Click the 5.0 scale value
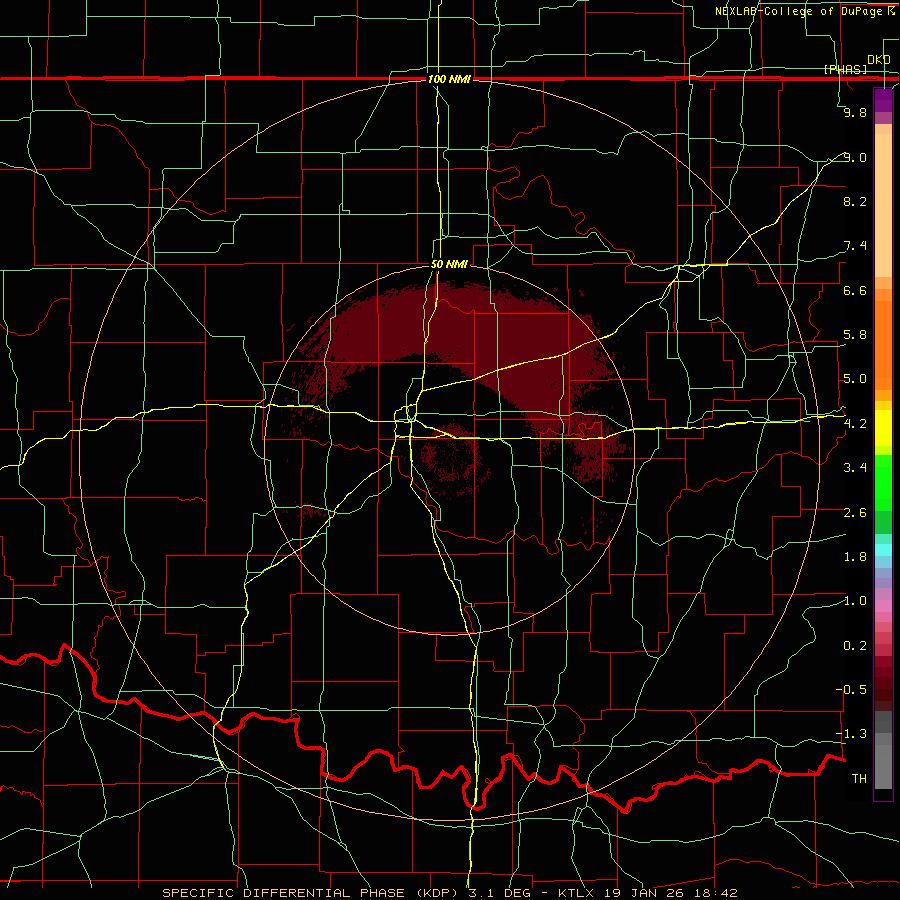 click(x=855, y=379)
